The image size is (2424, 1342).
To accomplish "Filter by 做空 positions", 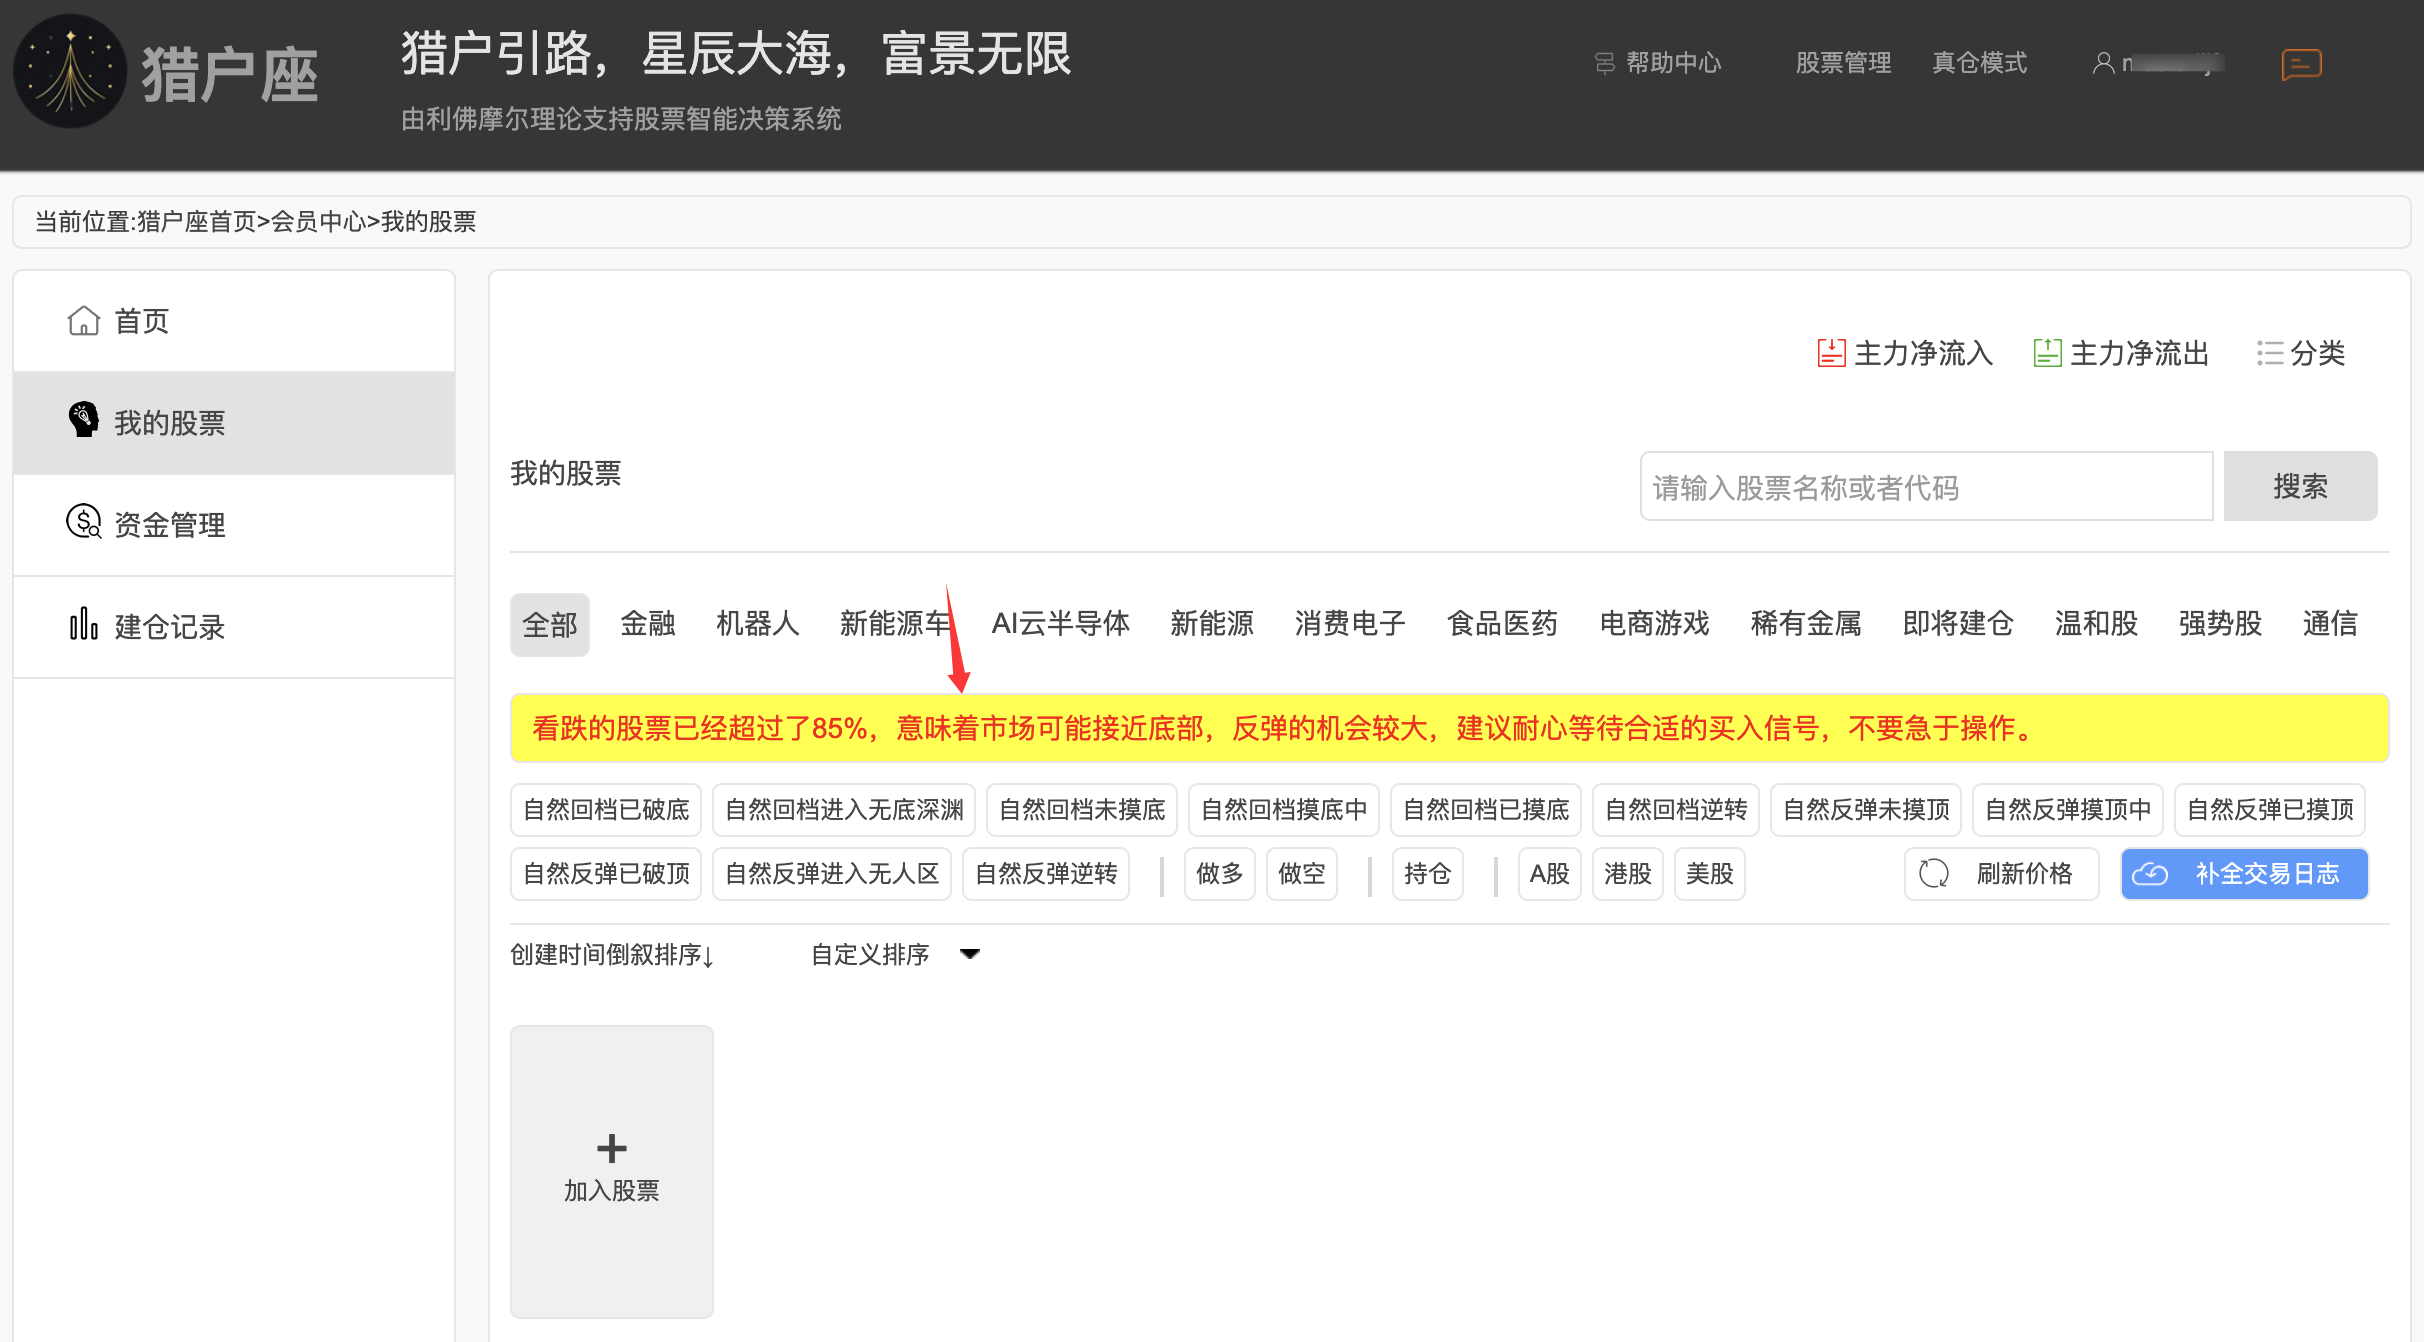I will [x=1302, y=874].
